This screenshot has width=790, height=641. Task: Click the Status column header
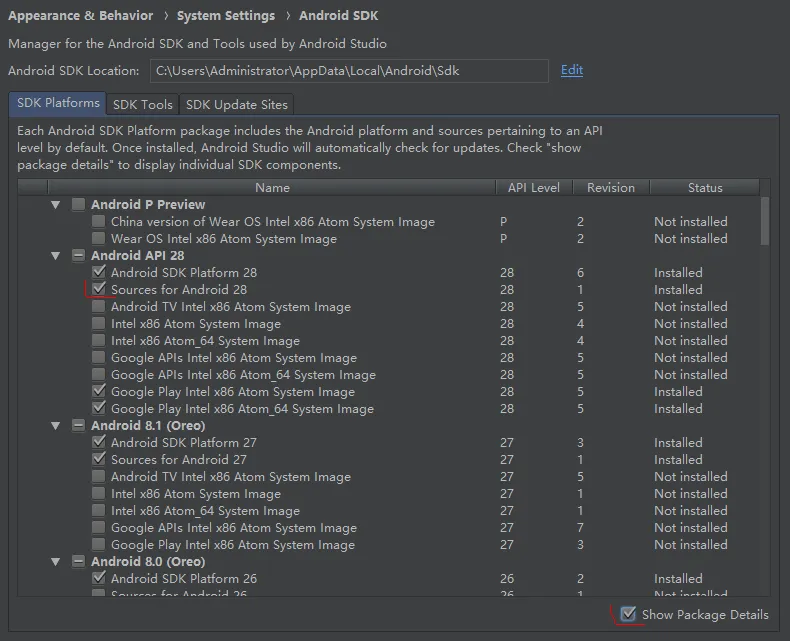click(x=704, y=187)
